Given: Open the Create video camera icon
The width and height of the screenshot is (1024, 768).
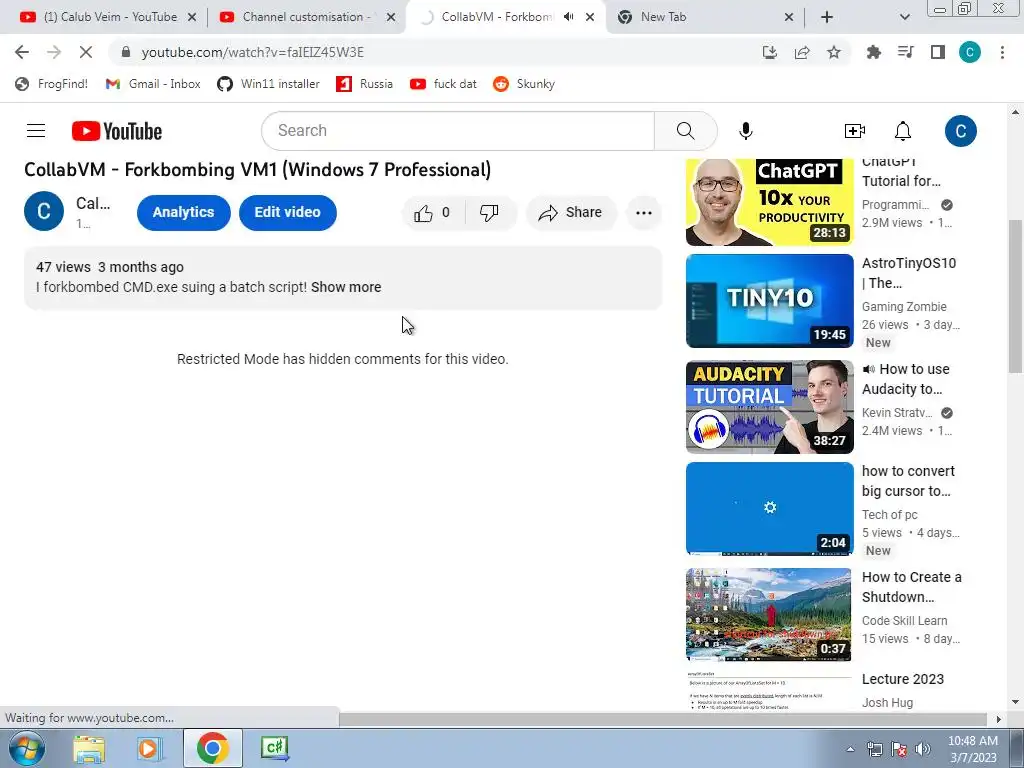Looking at the screenshot, I should 855,131.
